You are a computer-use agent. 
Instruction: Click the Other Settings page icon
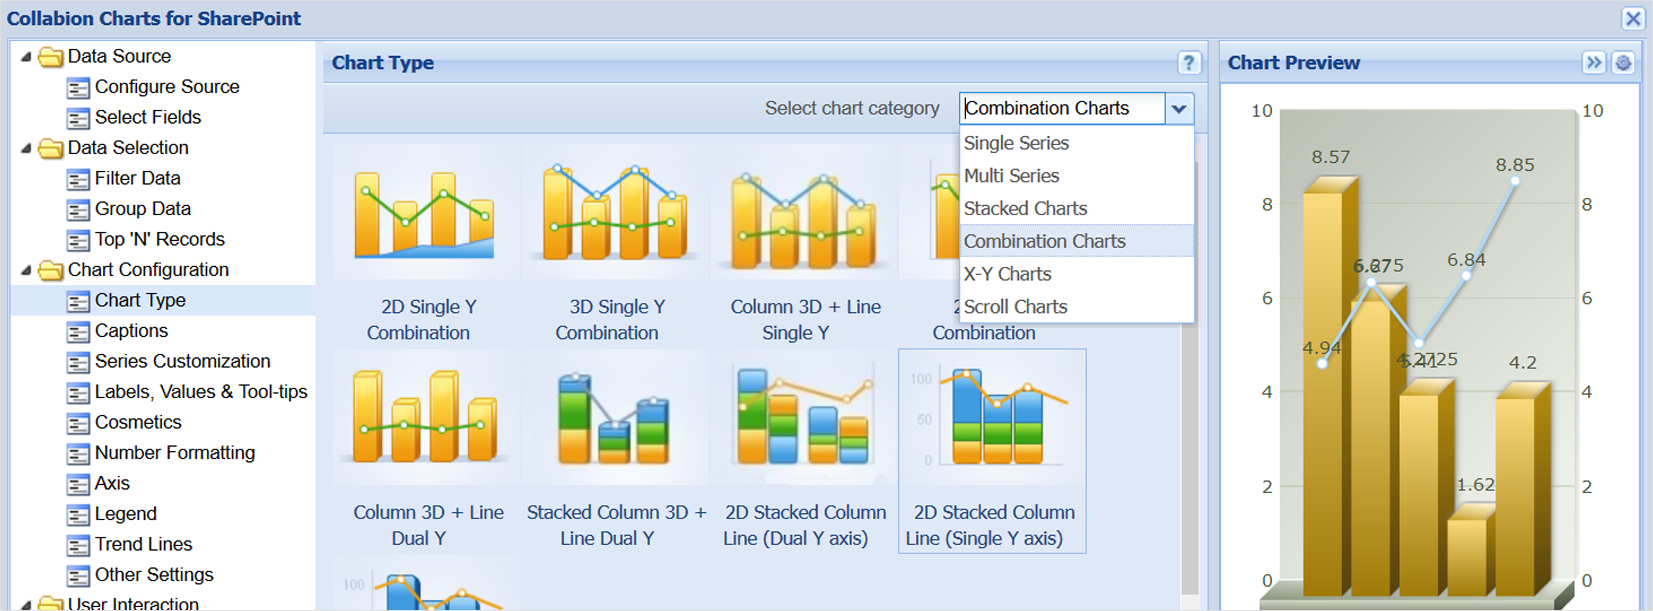coord(78,576)
